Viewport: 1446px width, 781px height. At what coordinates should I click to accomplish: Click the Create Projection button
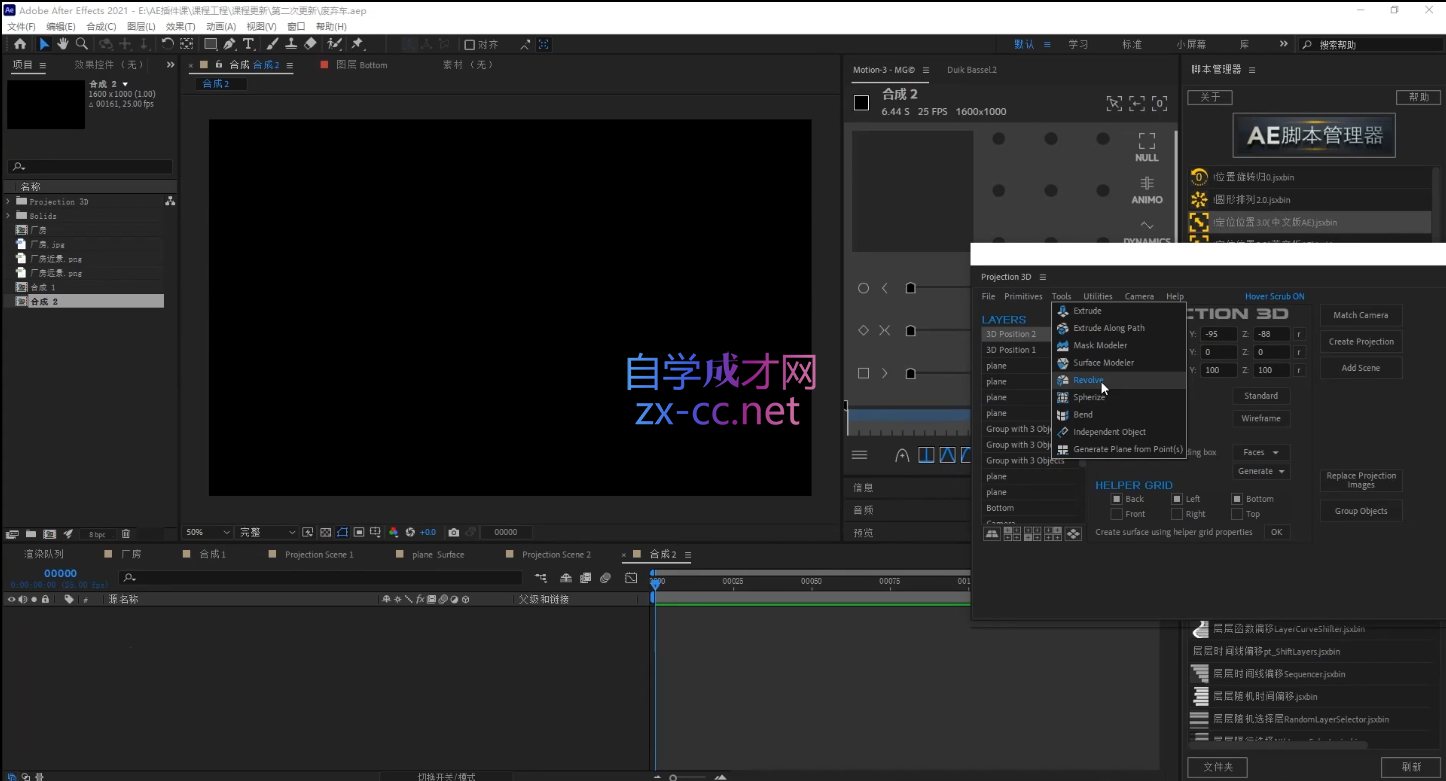(x=1360, y=342)
